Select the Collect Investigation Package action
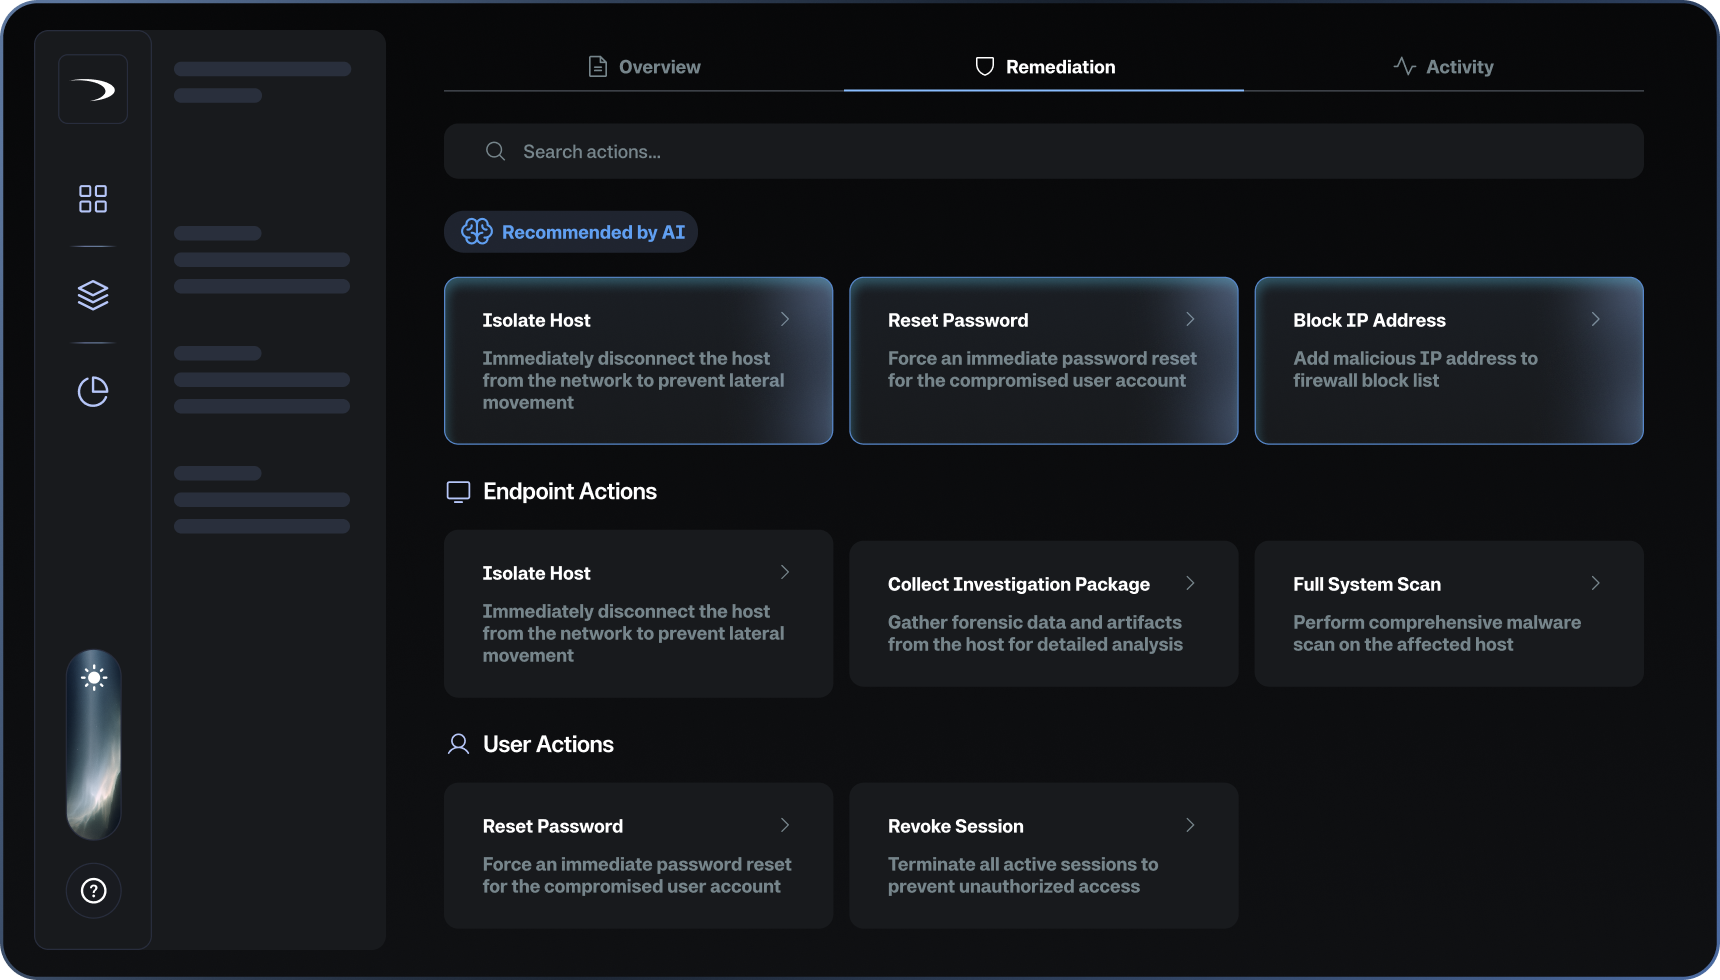 (1043, 613)
